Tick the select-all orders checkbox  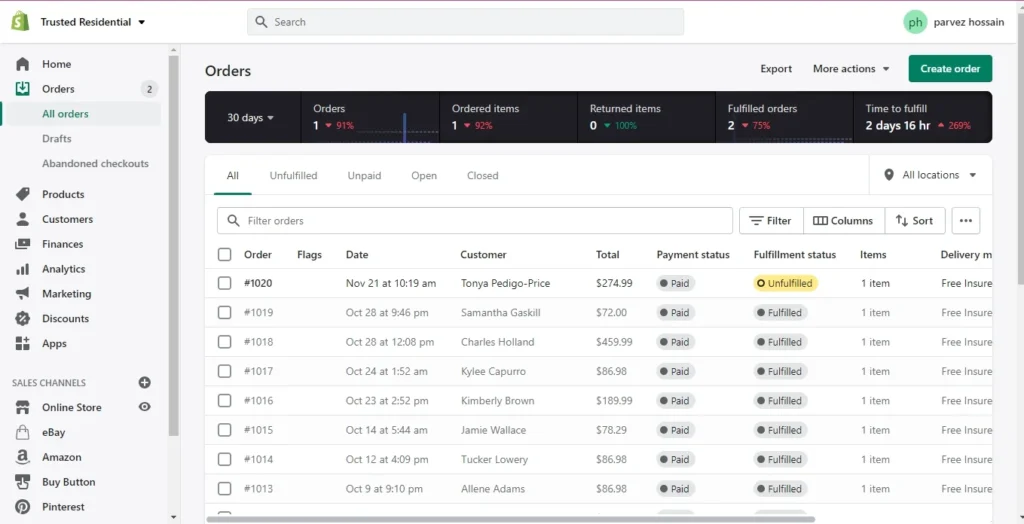(x=225, y=255)
